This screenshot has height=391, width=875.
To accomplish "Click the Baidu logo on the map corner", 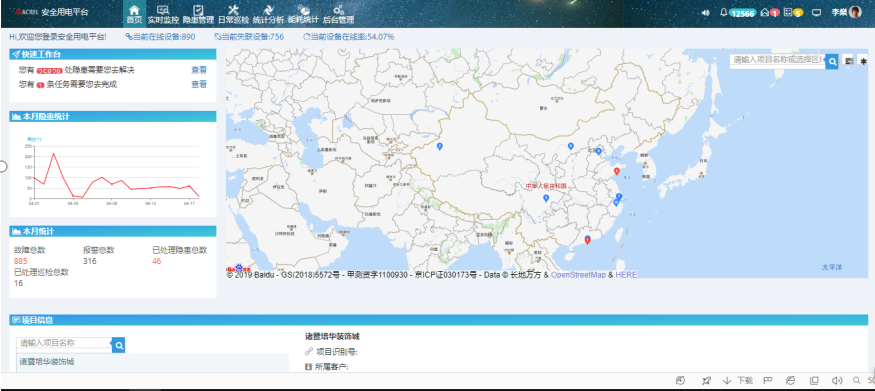I will point(239,268).
